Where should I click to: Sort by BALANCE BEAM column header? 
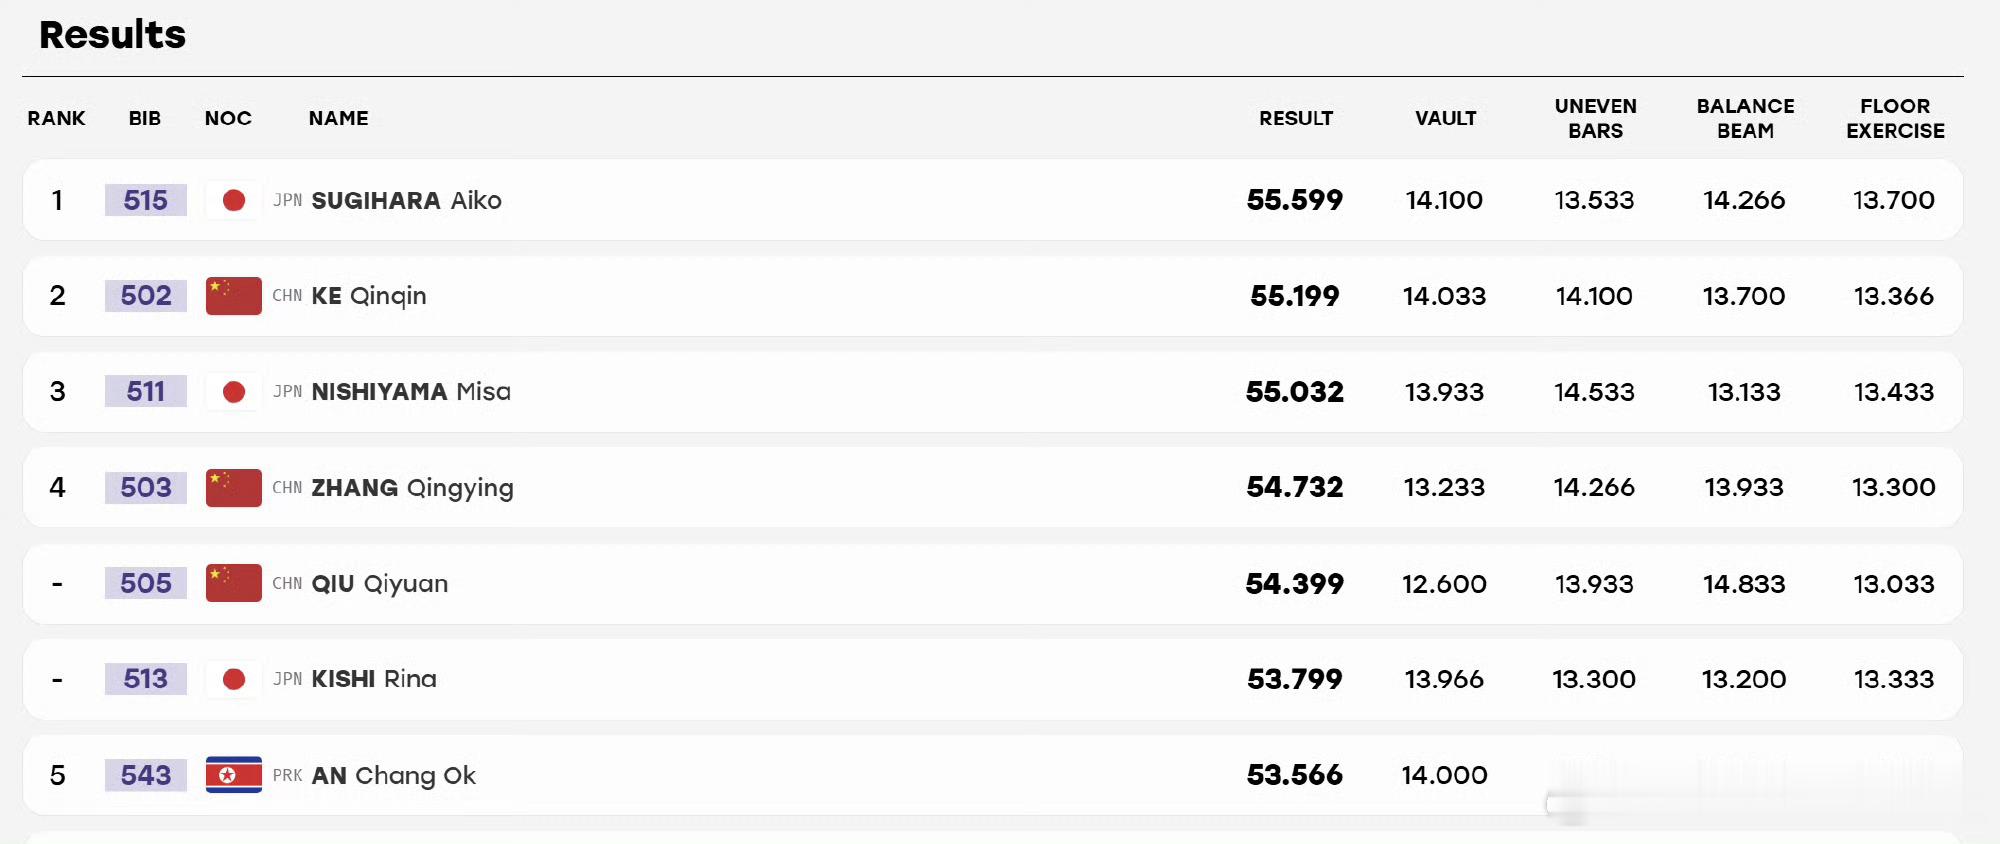(x=1746, y=118)
